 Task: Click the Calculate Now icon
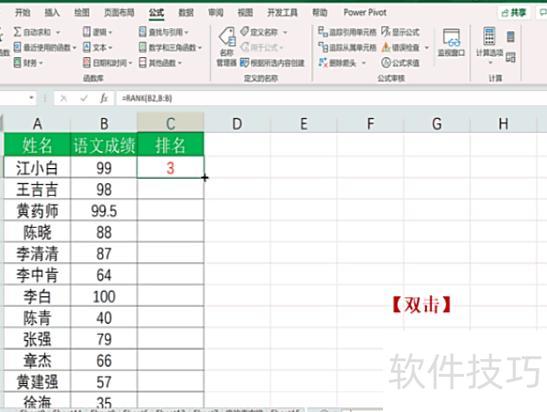click(510, 36)
